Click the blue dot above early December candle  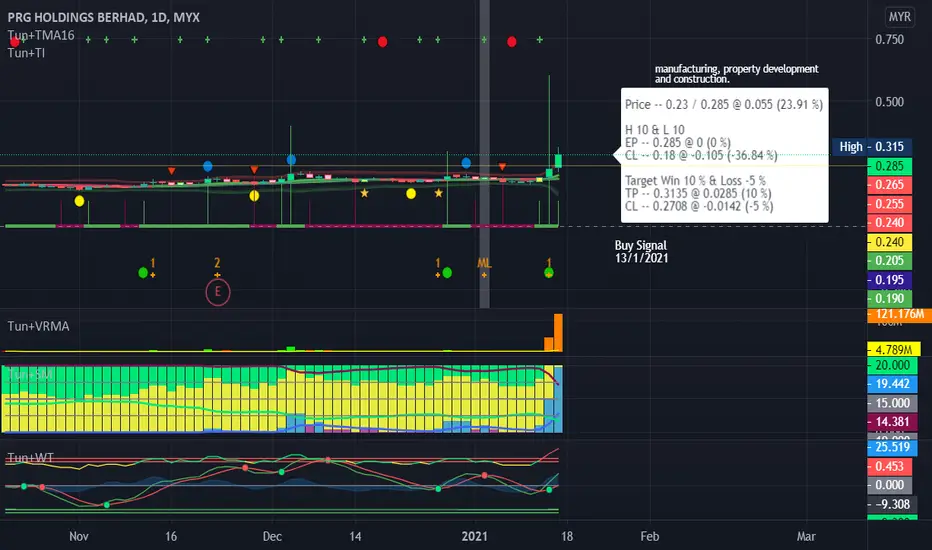tap(291, 159)
